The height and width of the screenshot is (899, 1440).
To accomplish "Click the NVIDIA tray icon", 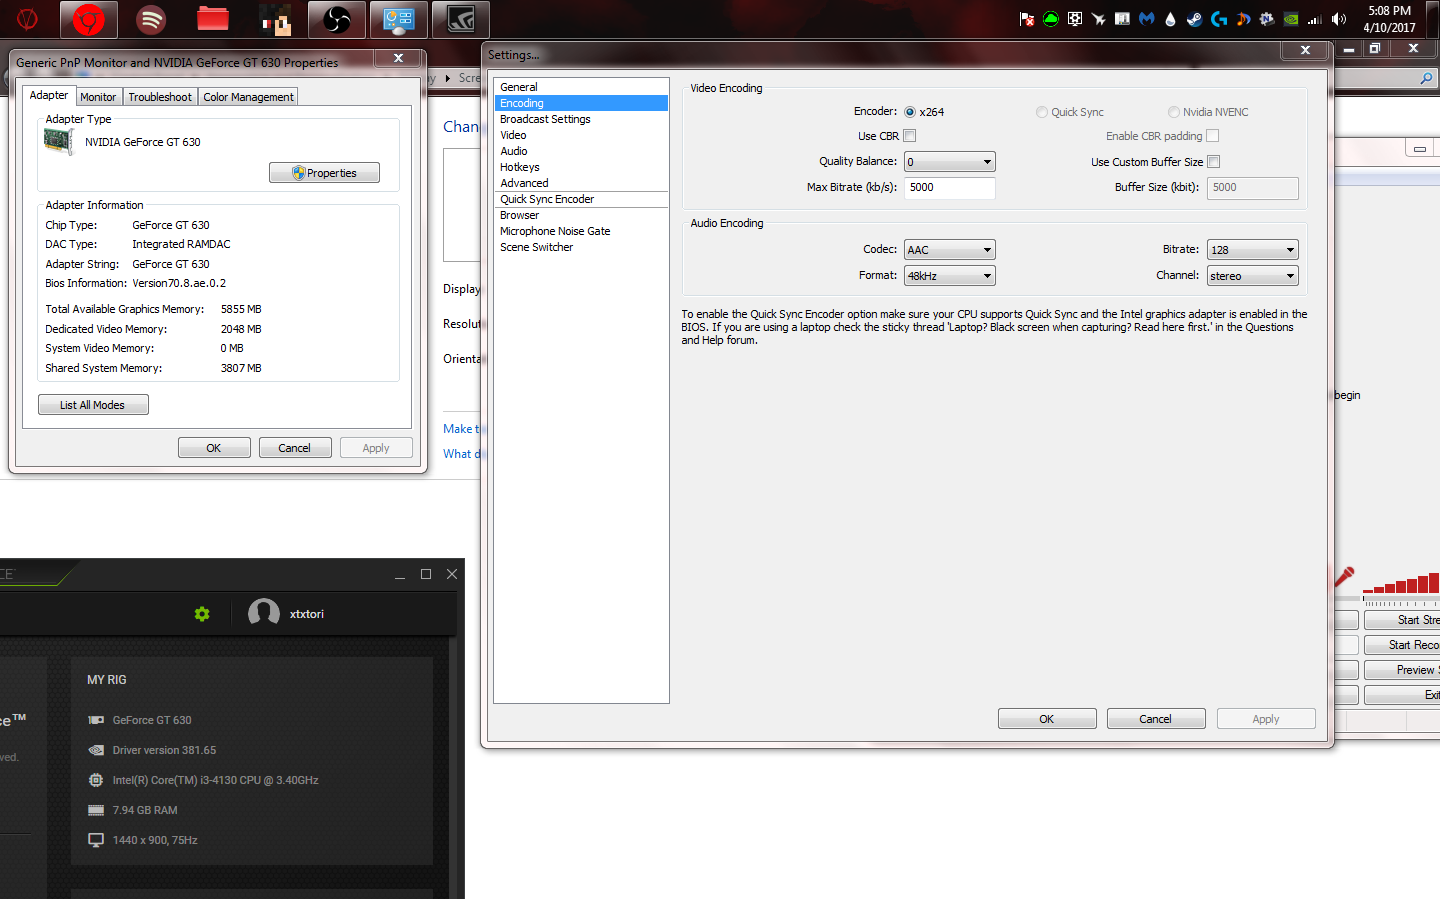I will pos(1291,19).
